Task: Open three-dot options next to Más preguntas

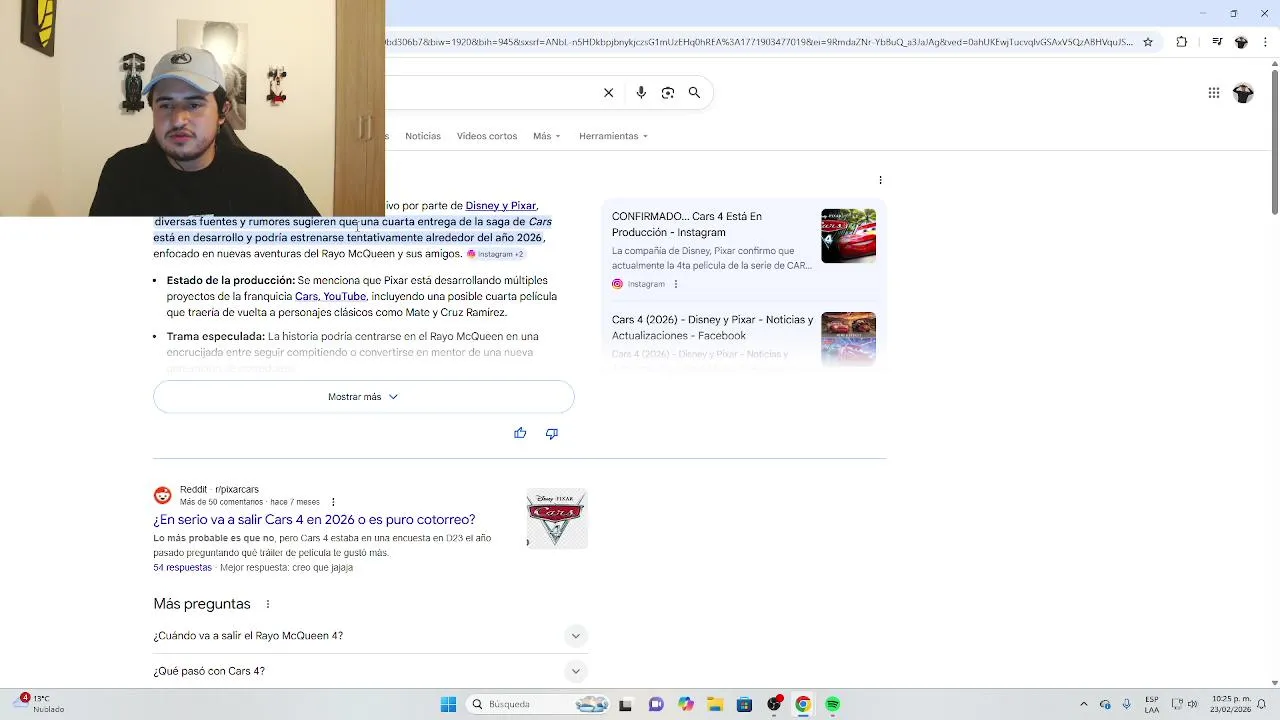Action: 267,604
